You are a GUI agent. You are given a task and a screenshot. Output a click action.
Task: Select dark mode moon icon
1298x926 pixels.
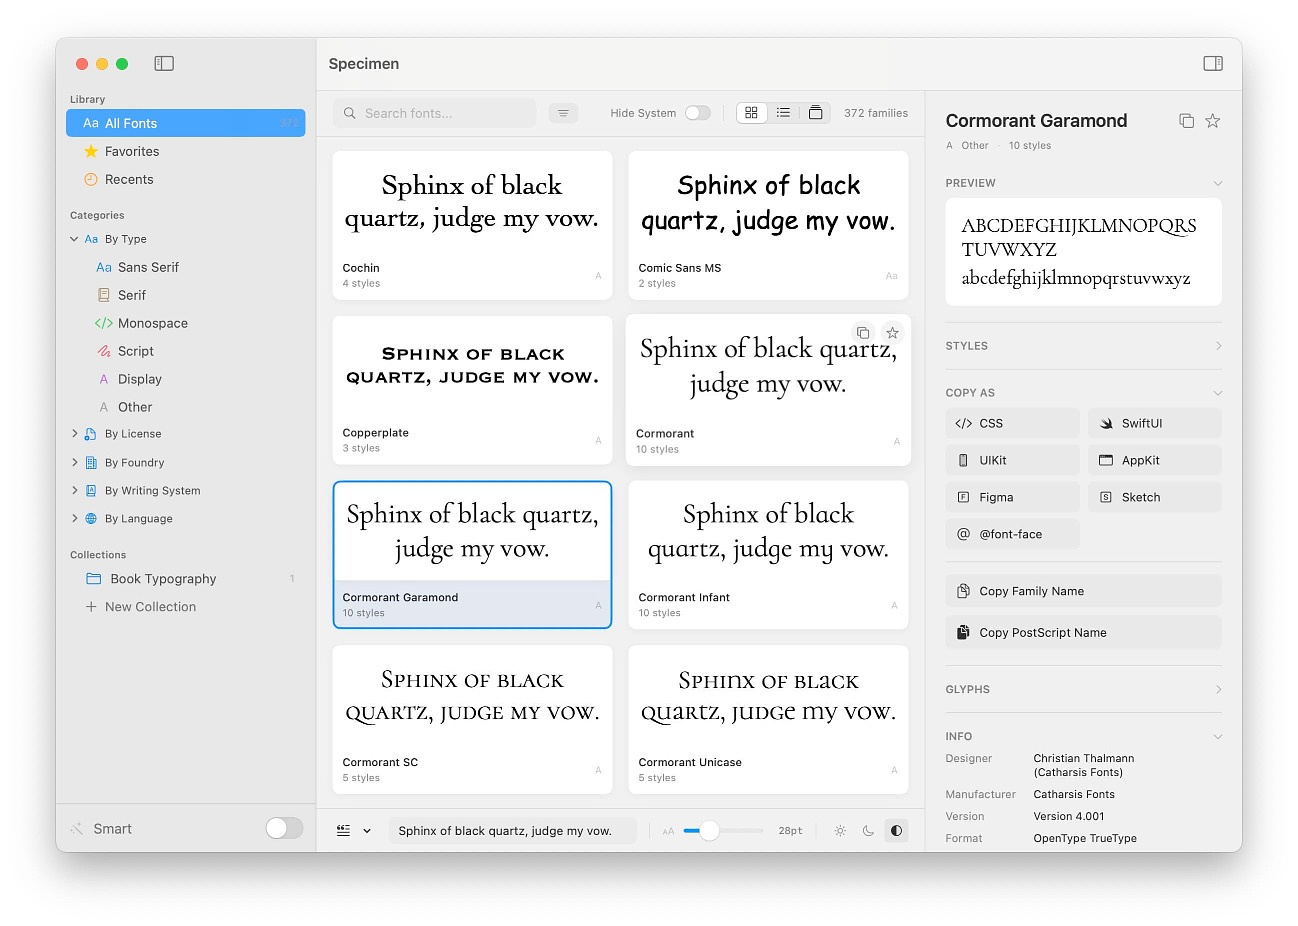click(868, 831)
